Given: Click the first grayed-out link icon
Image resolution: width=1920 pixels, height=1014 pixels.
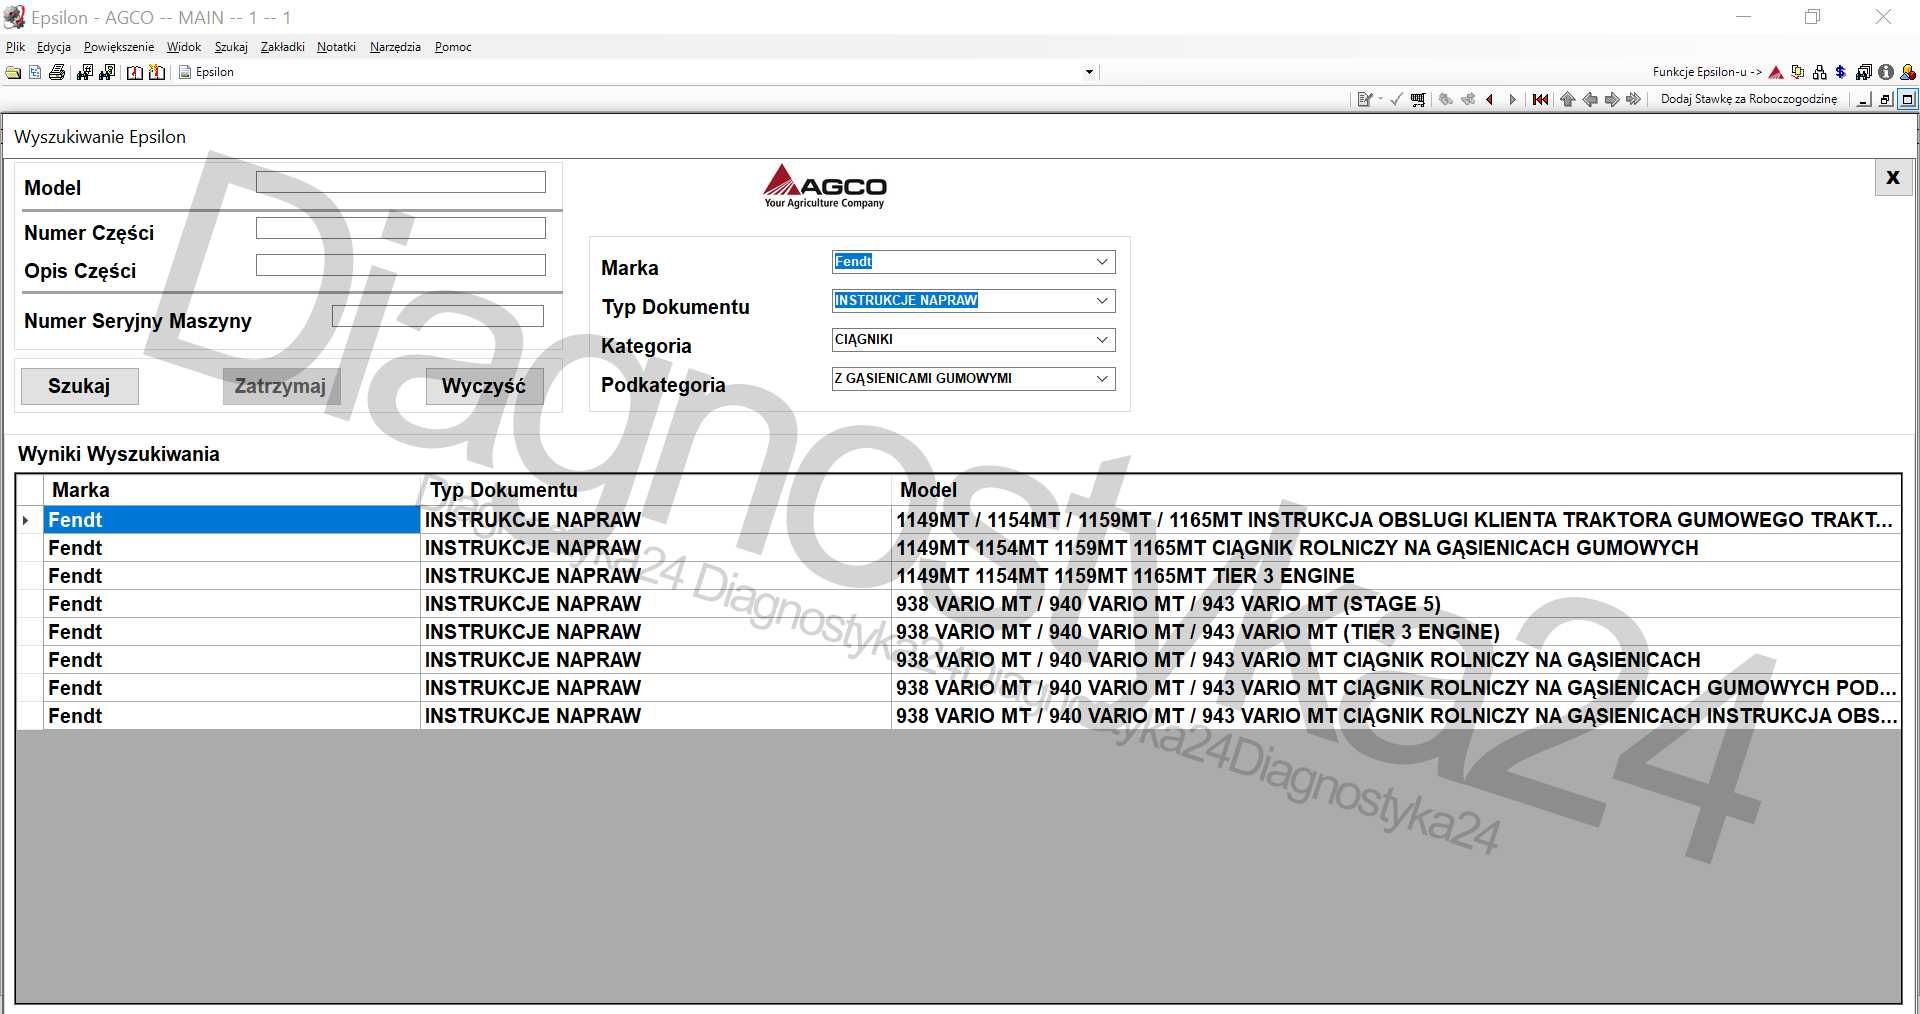Looking at the screenshot, I should point(1445,99).
